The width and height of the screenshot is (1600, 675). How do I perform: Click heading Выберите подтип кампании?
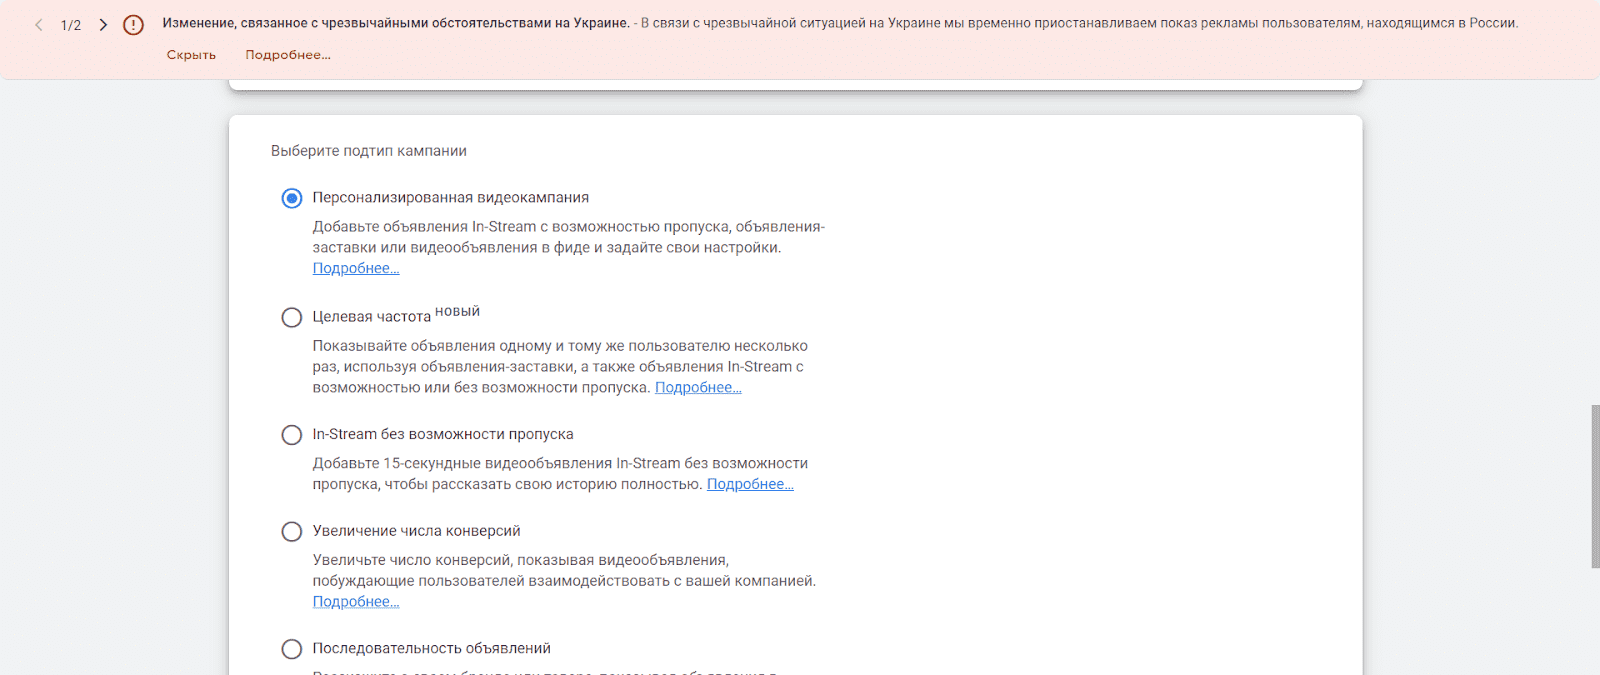[x=369, y=151]
